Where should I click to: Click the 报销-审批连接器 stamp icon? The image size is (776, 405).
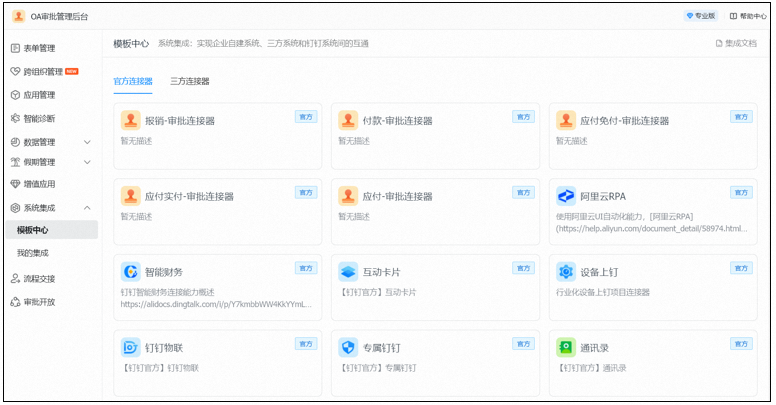tap(131, 120)
